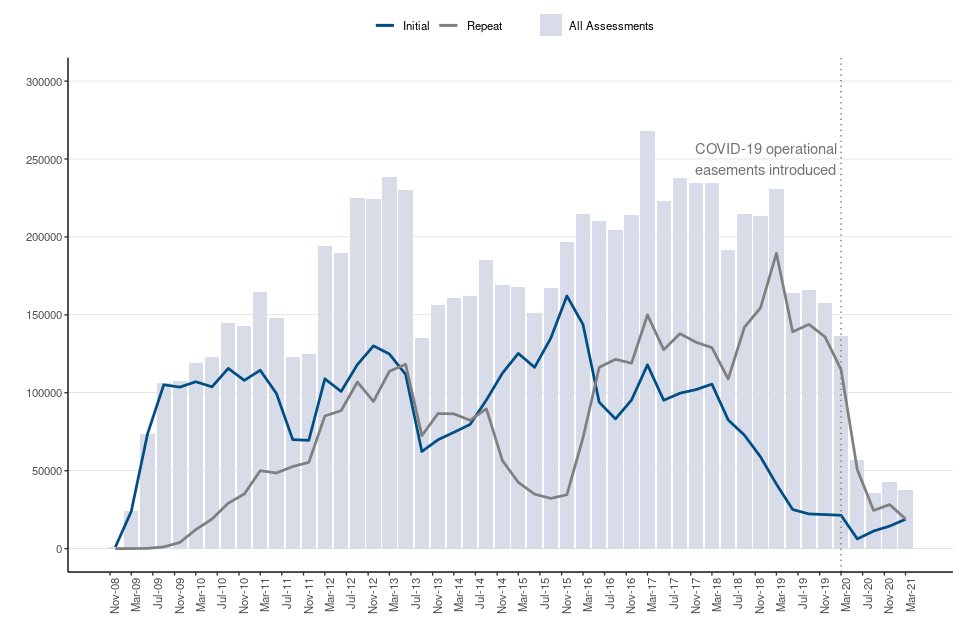Click the Initial line's highest peak point
The height and width of the screenshot is (640, 960).
point(567,296)
